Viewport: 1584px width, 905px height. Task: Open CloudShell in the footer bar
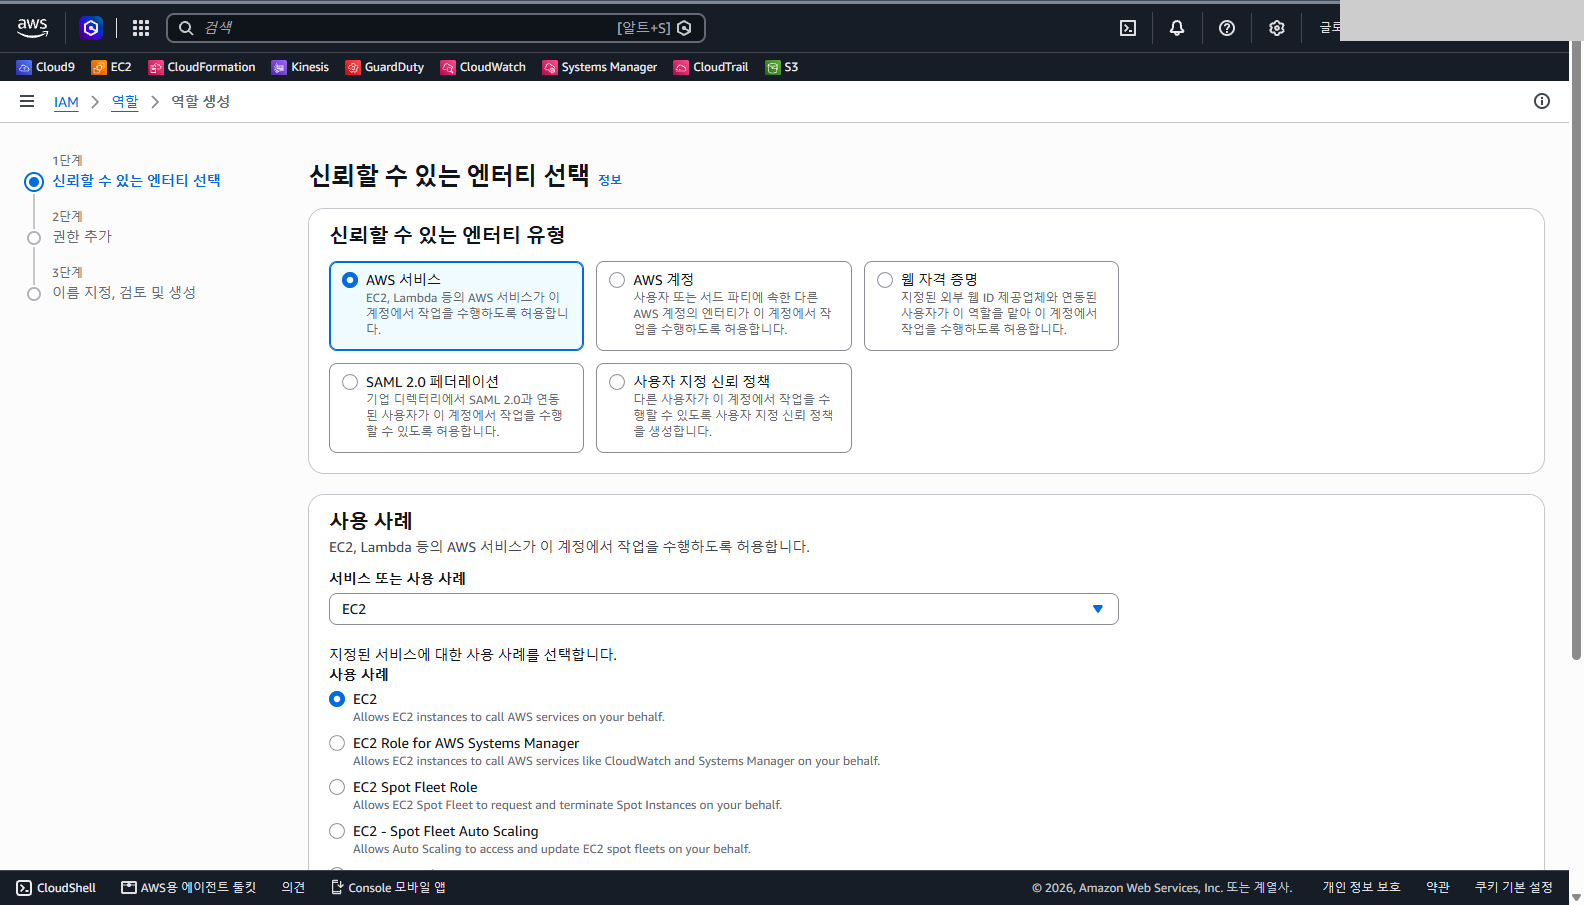click(x=56, y=887)
